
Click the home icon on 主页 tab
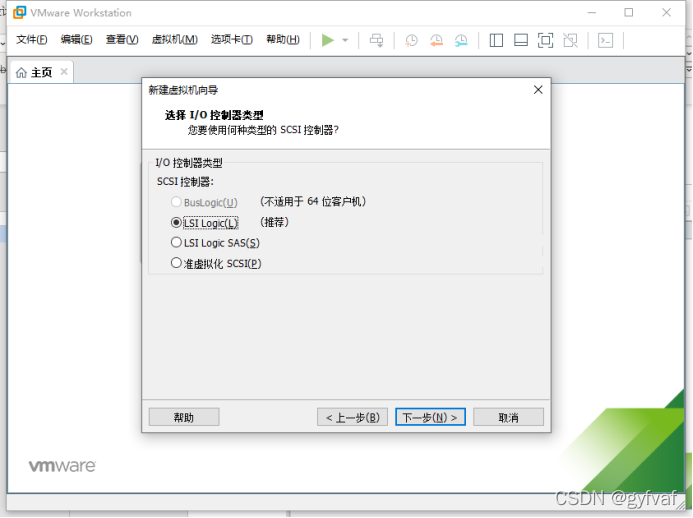(x=21, y=72)
